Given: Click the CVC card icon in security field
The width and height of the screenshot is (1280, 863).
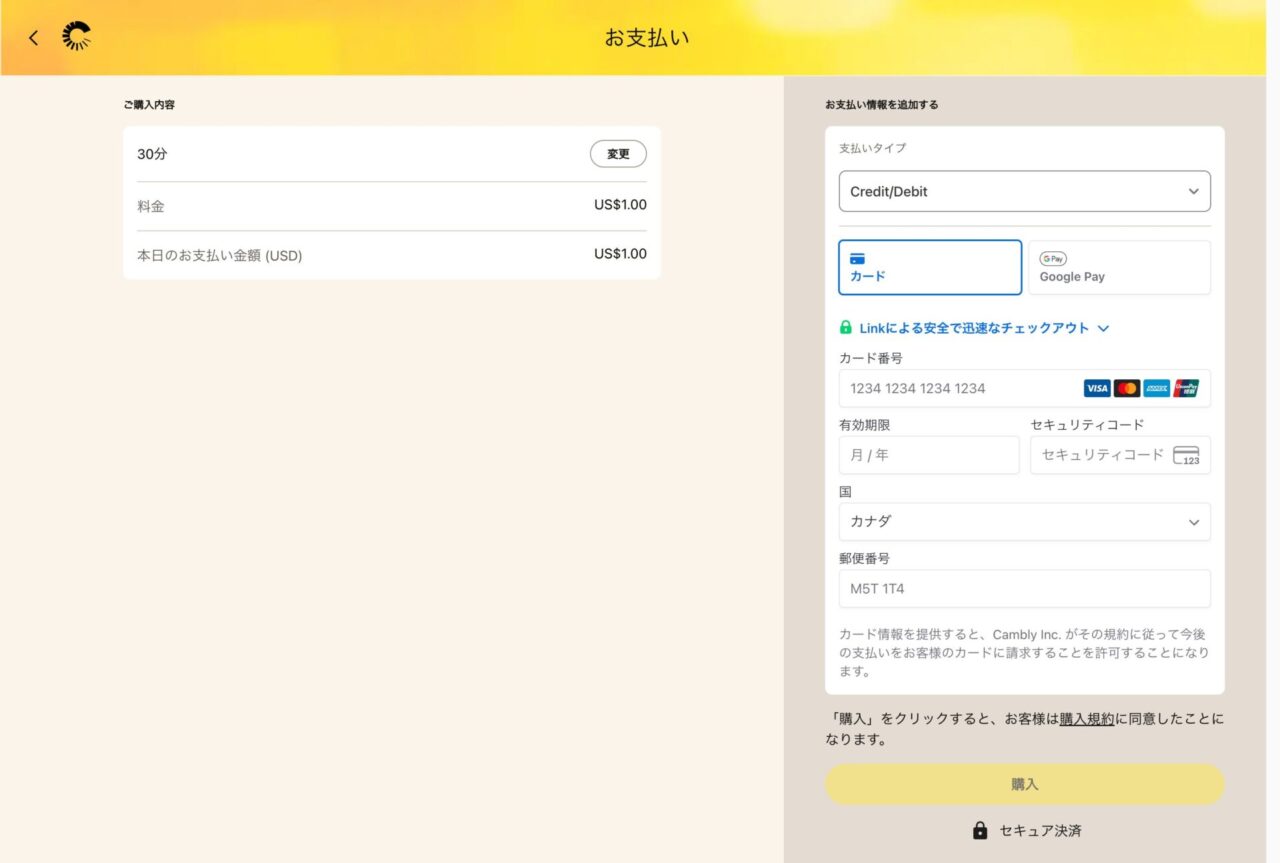Looking at the screenshot, I should [1186, 455].
